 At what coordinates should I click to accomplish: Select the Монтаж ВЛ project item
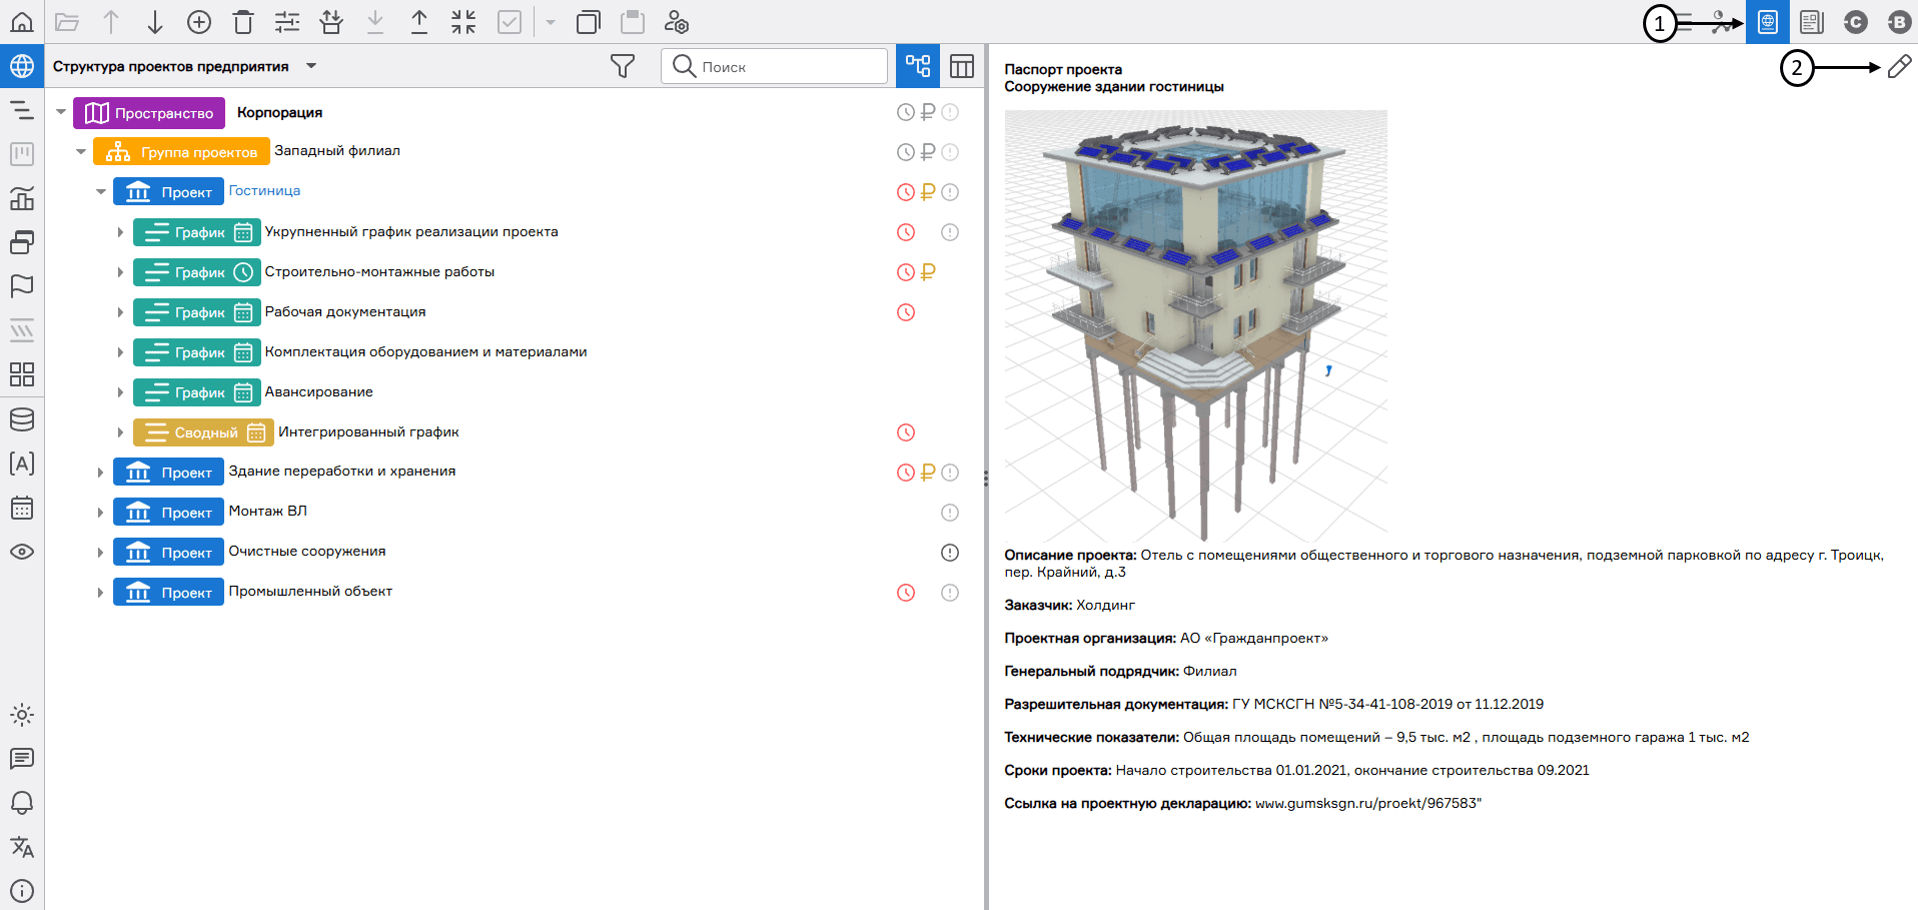click(x=267, y=511)
